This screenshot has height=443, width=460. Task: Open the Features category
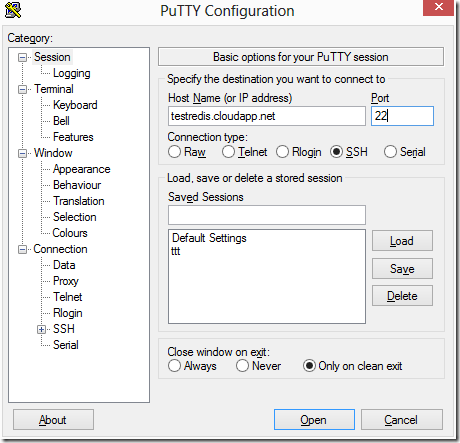73,137
